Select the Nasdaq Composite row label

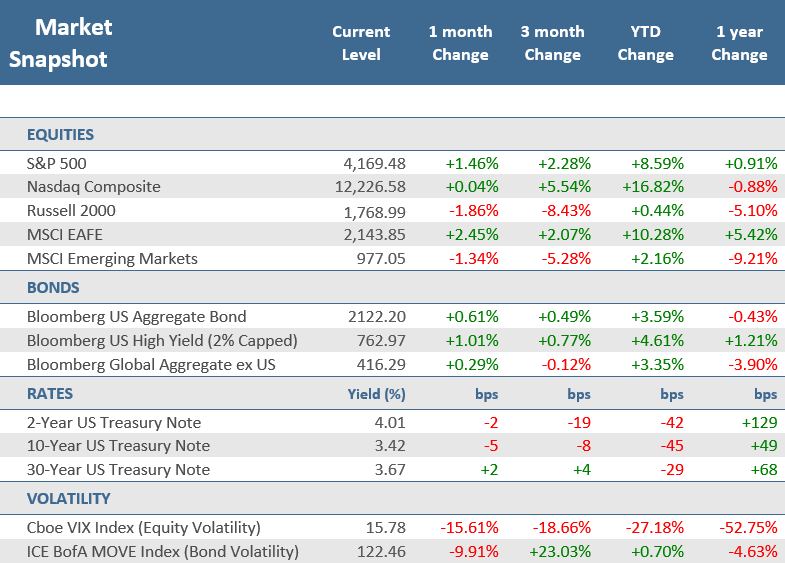(94, 187)
